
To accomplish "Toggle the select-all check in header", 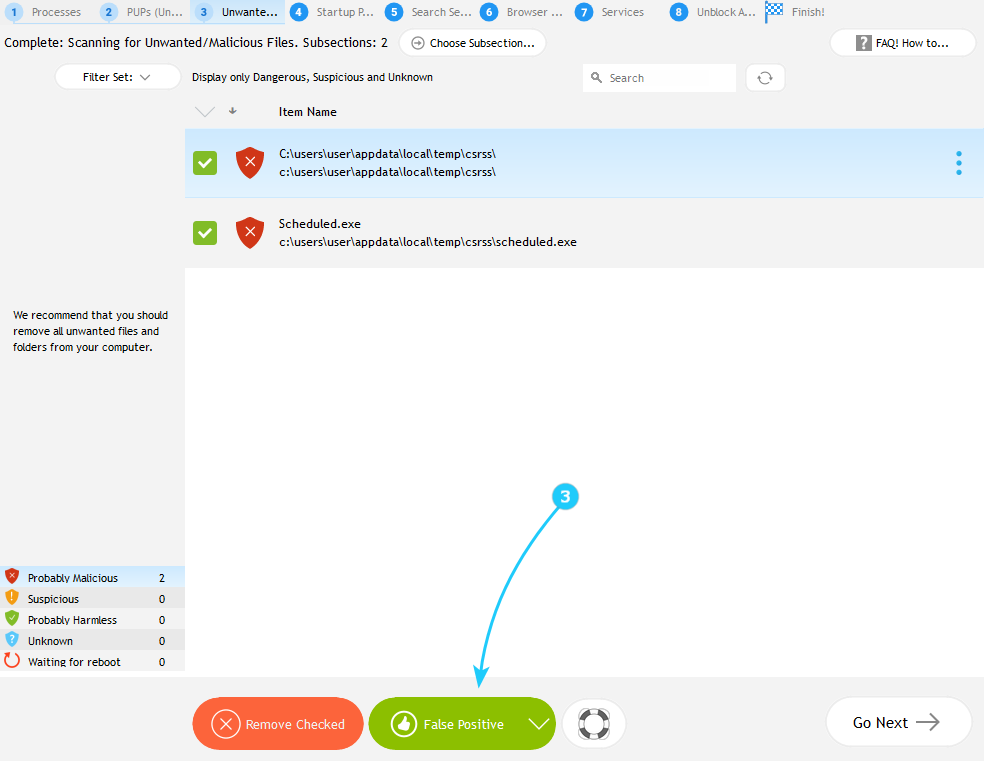I will 205,112.
